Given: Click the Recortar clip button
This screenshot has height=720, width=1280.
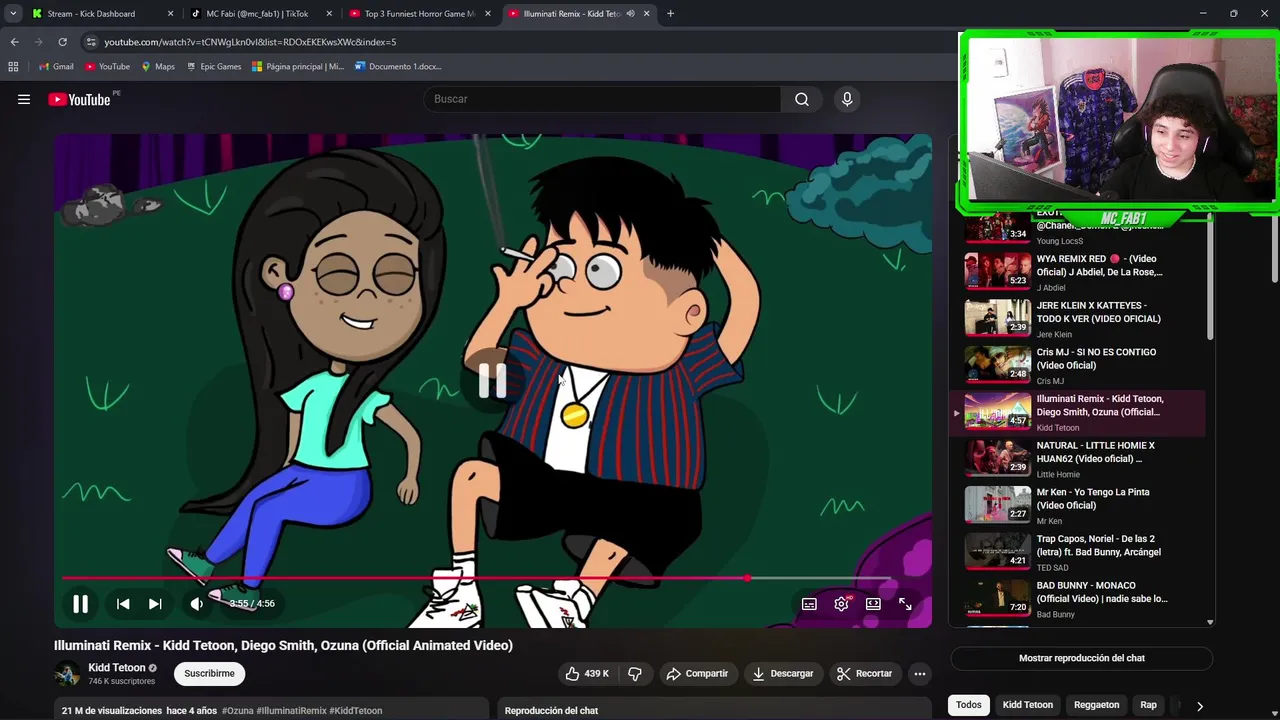Looking at the screenshot, I should pyautogui.click(x=864, y=674).
